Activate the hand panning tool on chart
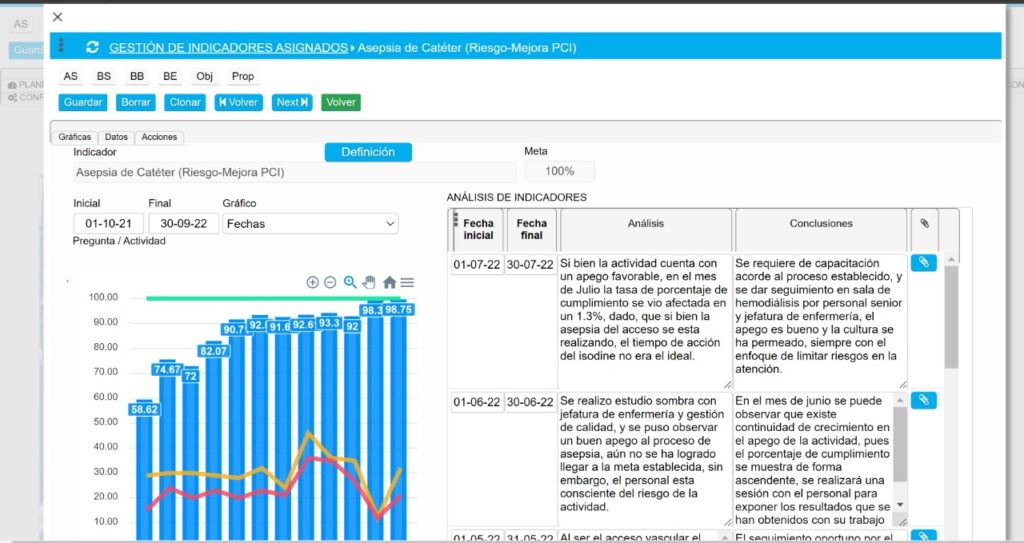This screenshot has height=543, width=1024. pos(369,282)
